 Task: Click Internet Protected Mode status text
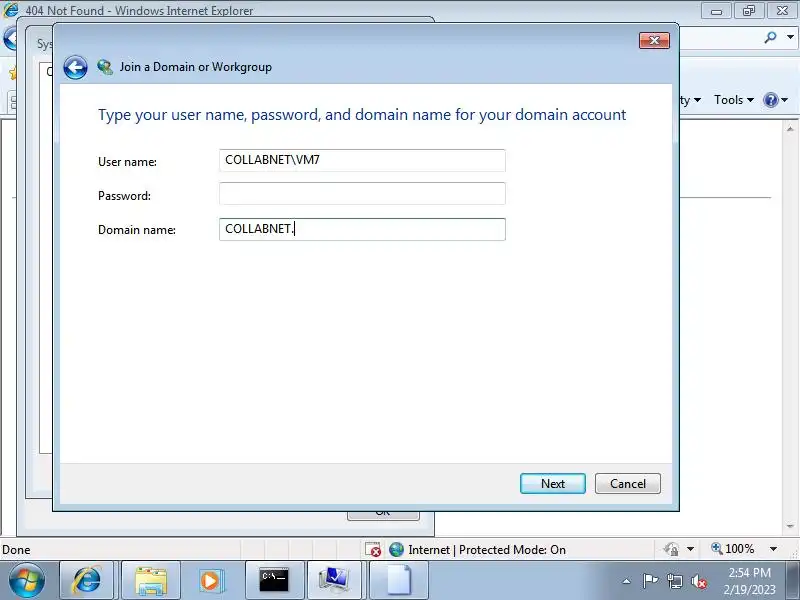point(487,549)
